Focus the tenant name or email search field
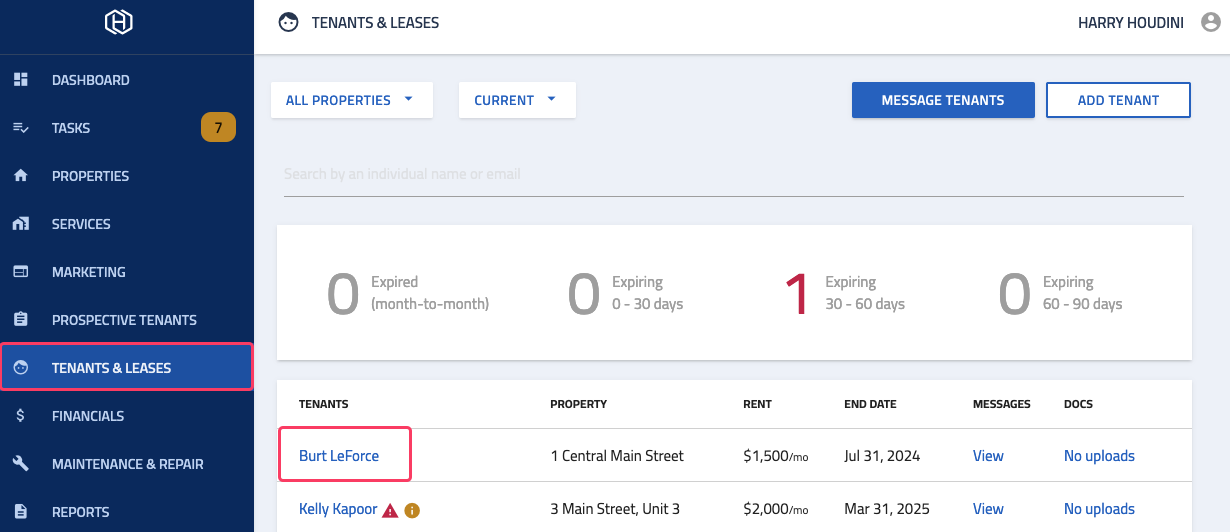 pyautogui.click(x=734, y=174)
